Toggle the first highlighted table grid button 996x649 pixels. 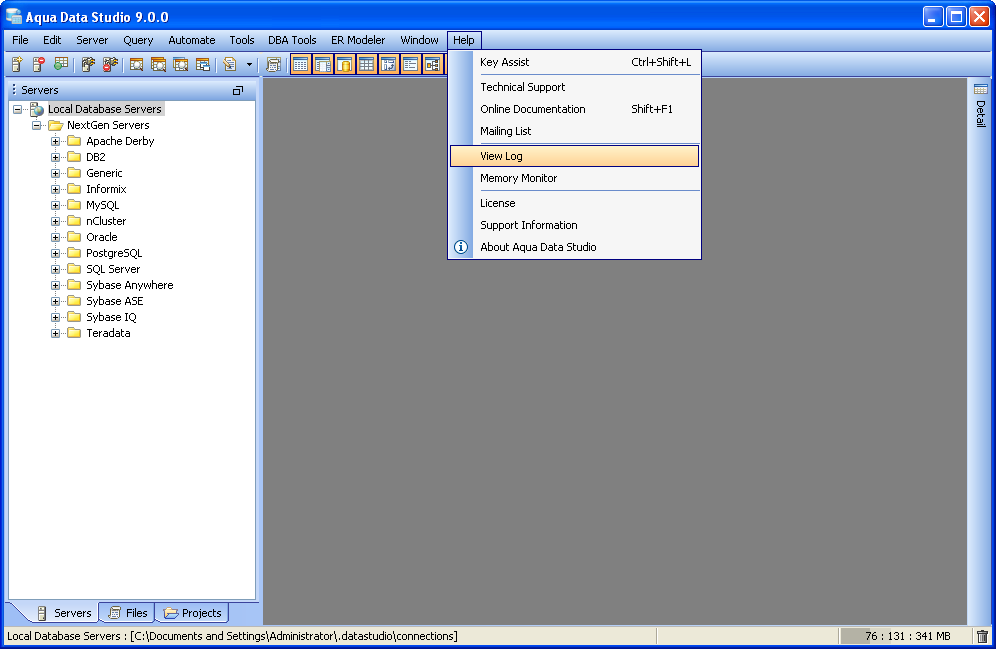(x=300, y=64)
